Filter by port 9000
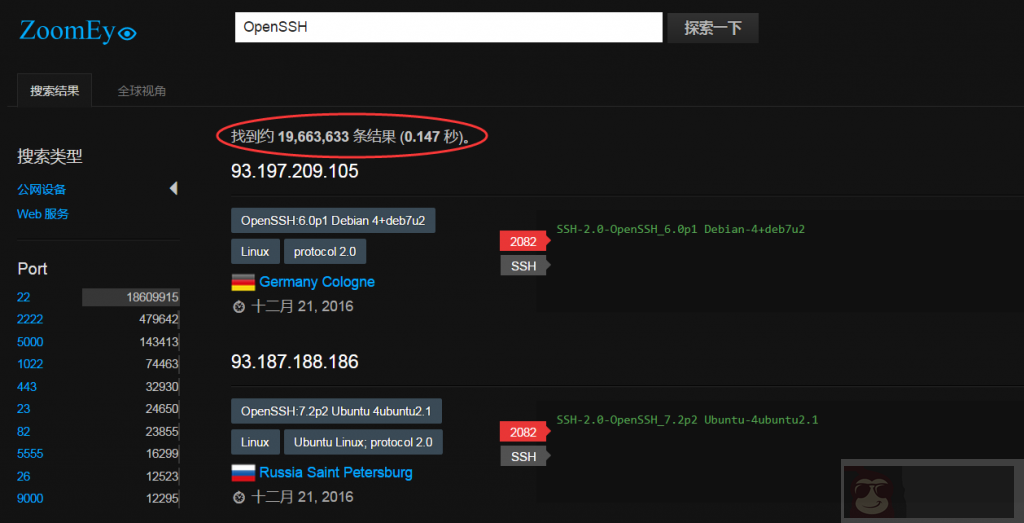The width and height of the screenshot is (1024, 523). pos(30,498)
